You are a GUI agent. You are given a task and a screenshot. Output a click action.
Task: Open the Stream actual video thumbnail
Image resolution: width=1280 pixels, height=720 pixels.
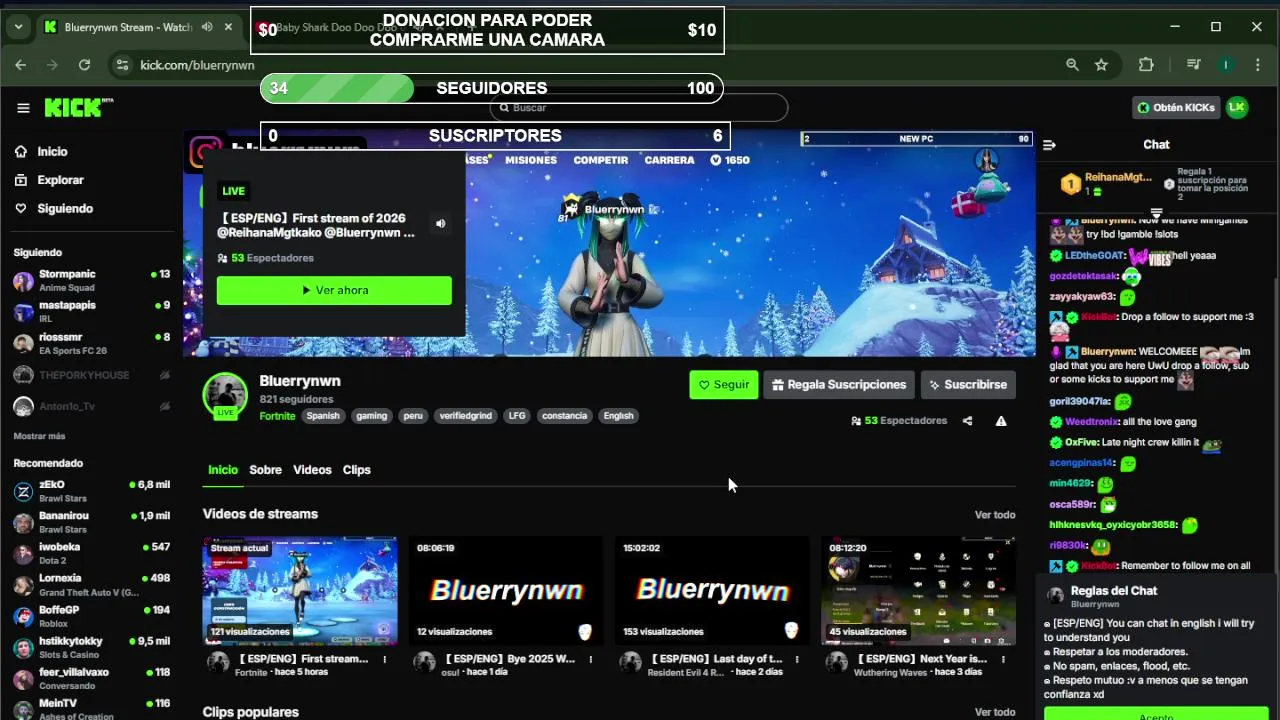tap(300, 591)
